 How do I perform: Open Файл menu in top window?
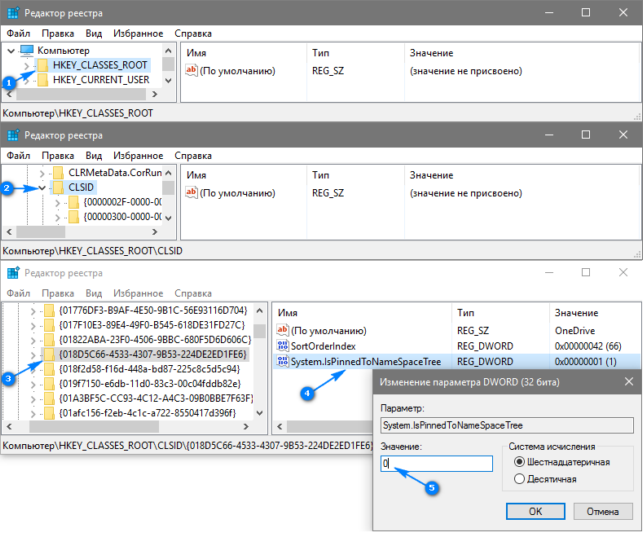(x=18, y=34)
